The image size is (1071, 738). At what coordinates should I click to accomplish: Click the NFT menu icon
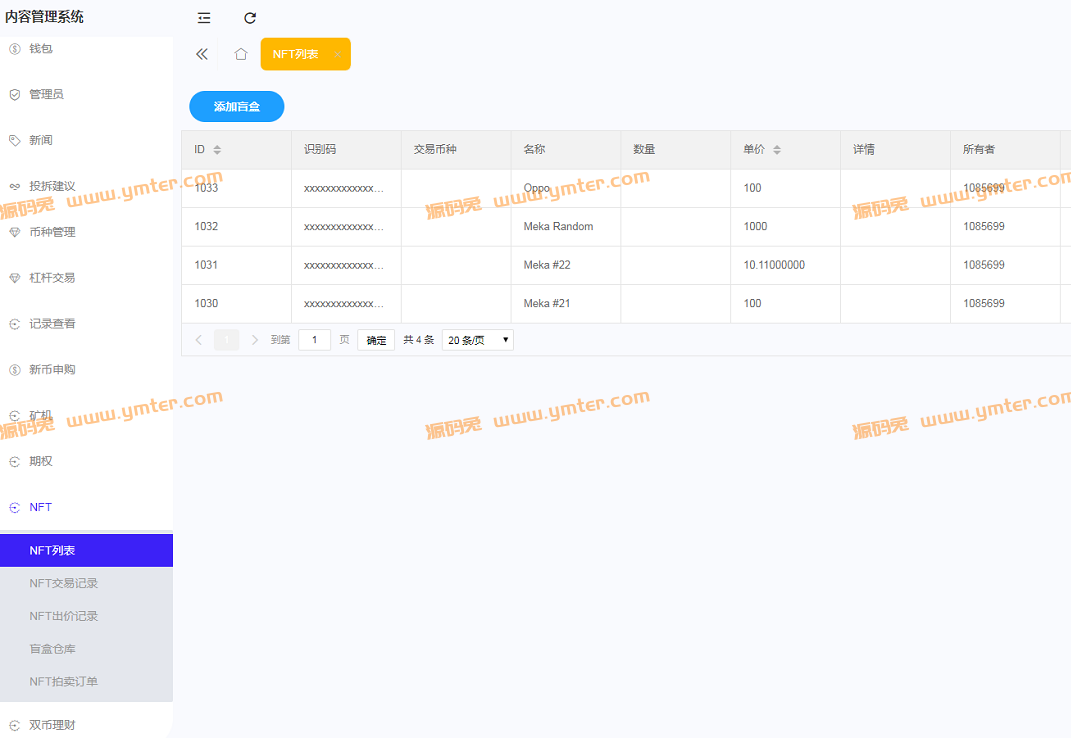tap(14, 507)
